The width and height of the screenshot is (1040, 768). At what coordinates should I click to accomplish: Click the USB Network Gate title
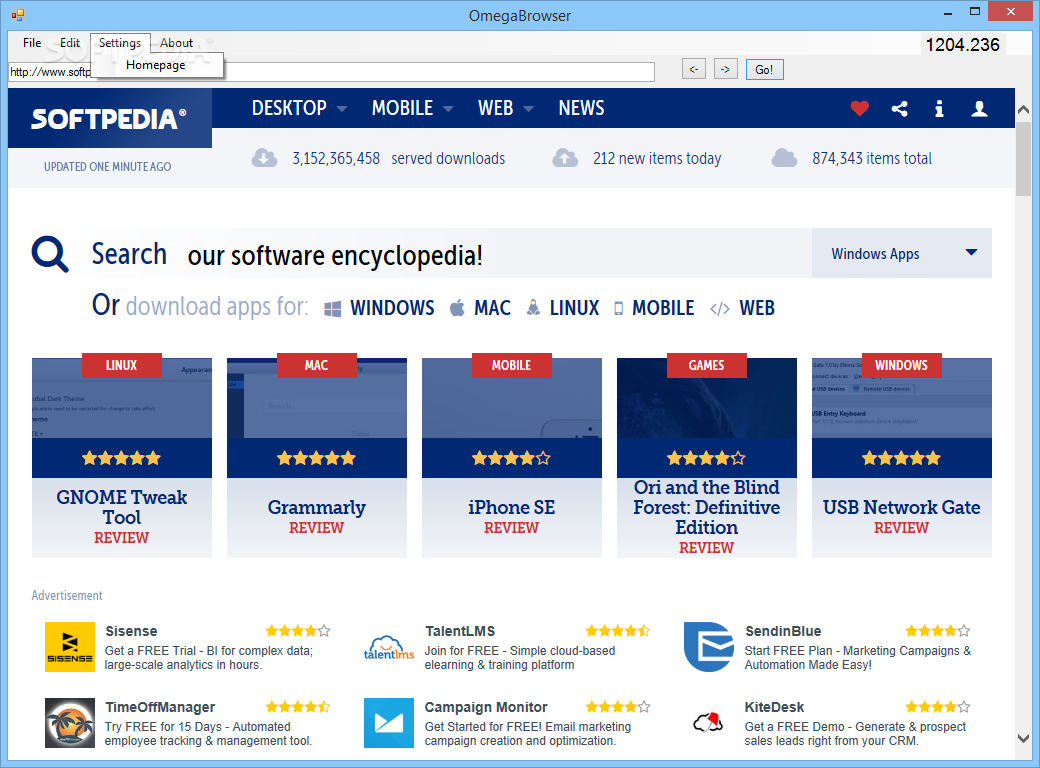pyautogui.click(x=901, y=507)
